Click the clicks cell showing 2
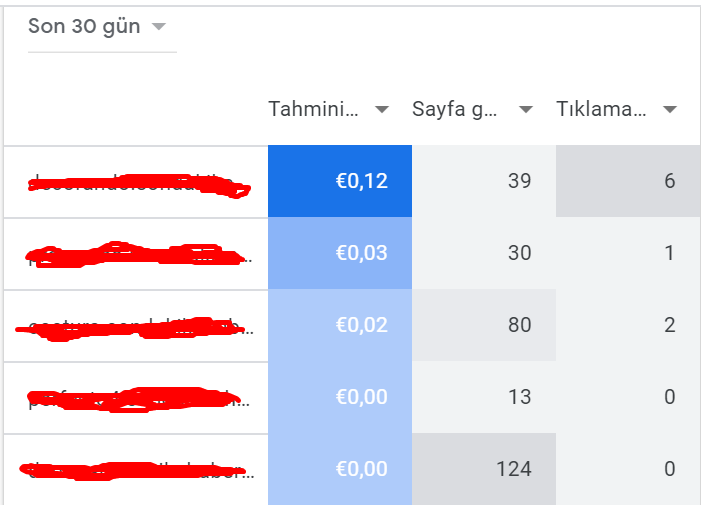This screenshot has width=701, height=505. pyautogui.click(x=628, y=325)
